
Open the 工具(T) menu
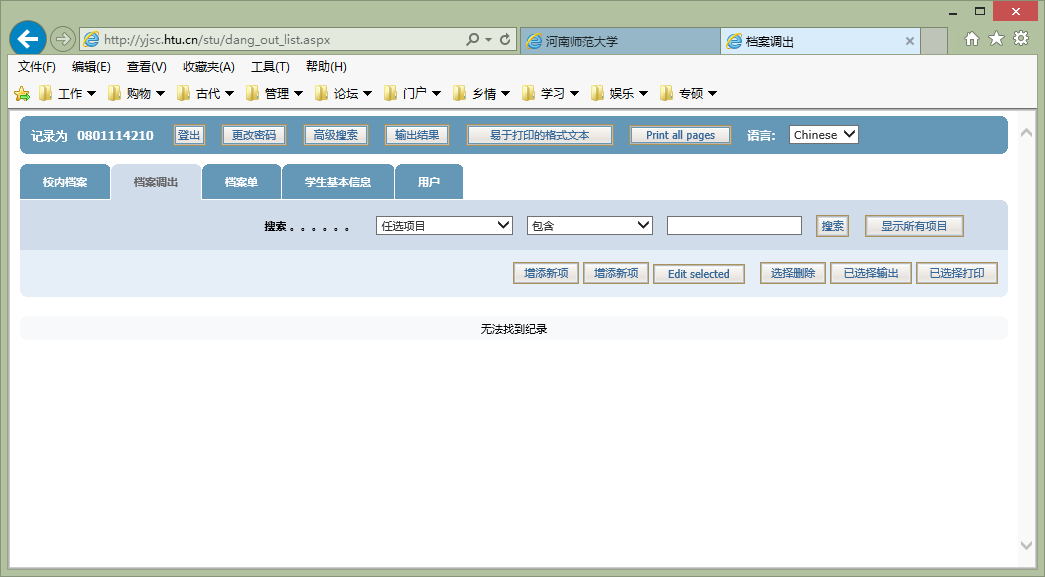(270, 67)
